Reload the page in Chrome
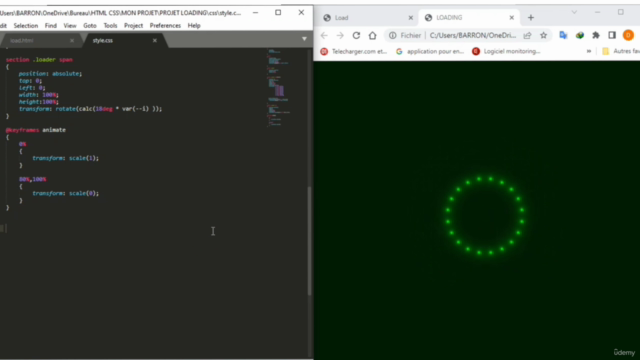The image size is (640, 360). [x=356, y=36]
